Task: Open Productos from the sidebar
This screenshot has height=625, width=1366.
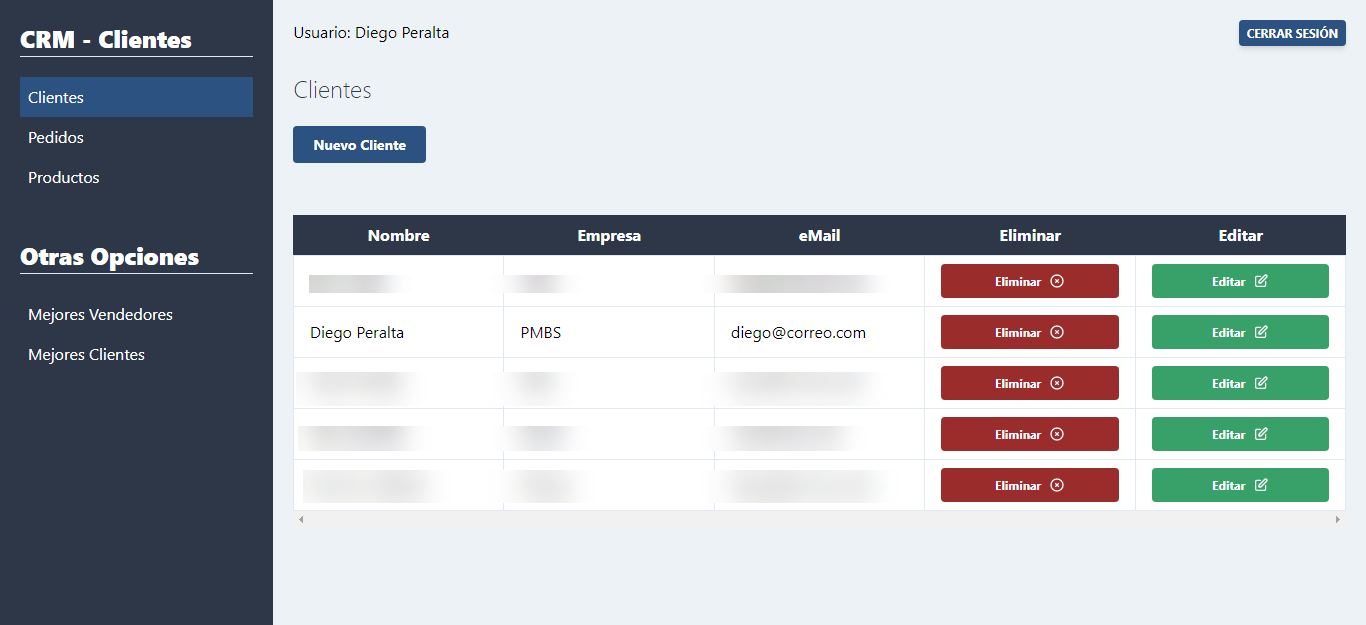Action: [x=136, y=177]
